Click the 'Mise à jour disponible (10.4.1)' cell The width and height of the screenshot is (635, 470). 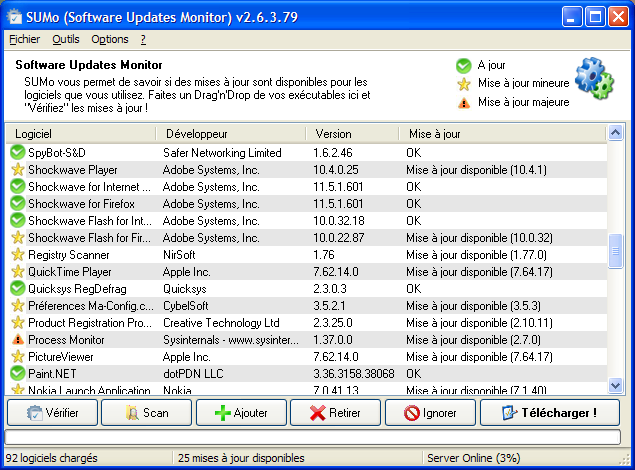pos(476,170)
